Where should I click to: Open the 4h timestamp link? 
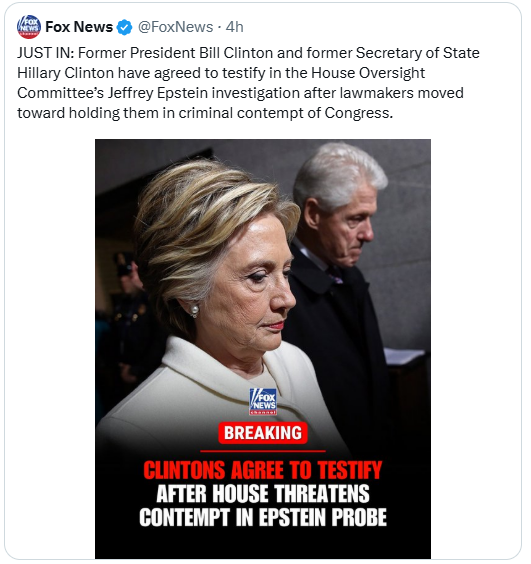(x=235, y=27)
